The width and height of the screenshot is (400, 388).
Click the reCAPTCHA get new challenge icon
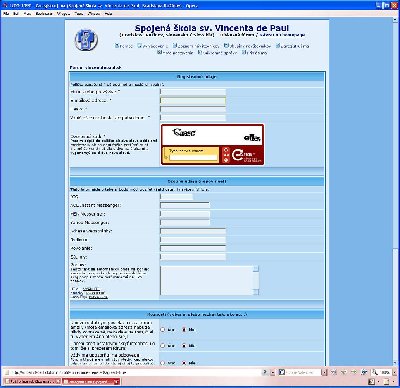226,150
